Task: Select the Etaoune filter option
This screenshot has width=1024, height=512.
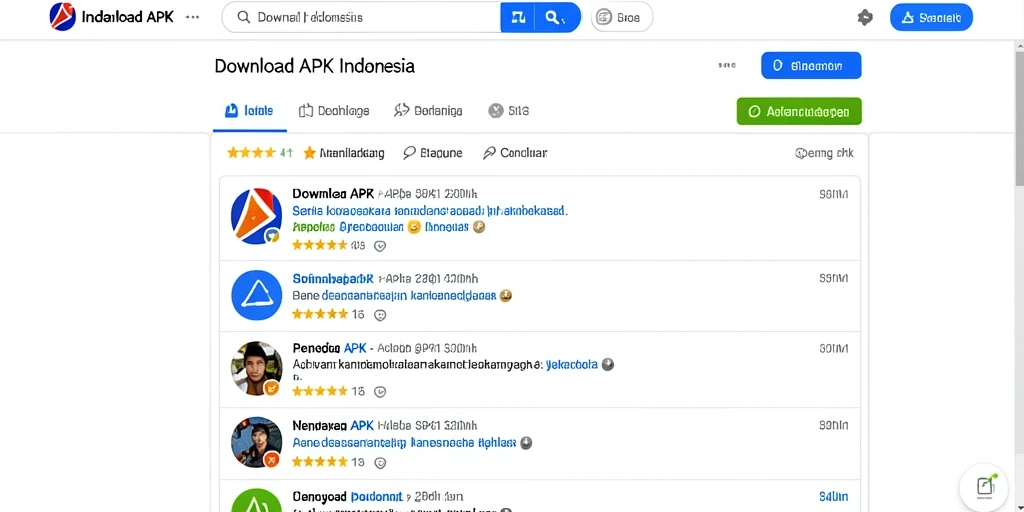Action: pyautogui.click(x=432, y=153)
